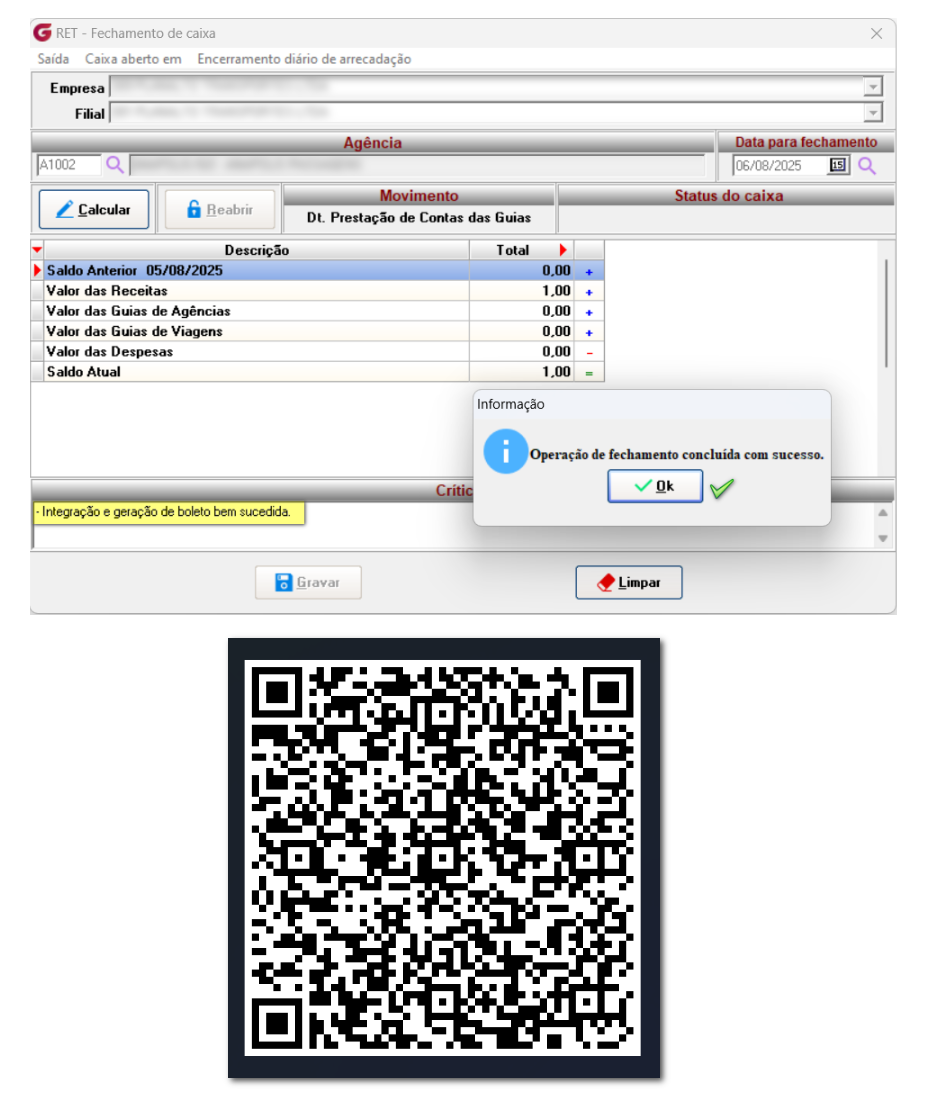Click the magnifier next to closing date
This screenshot has height=1115, width=927.
(x=867, y=166)
